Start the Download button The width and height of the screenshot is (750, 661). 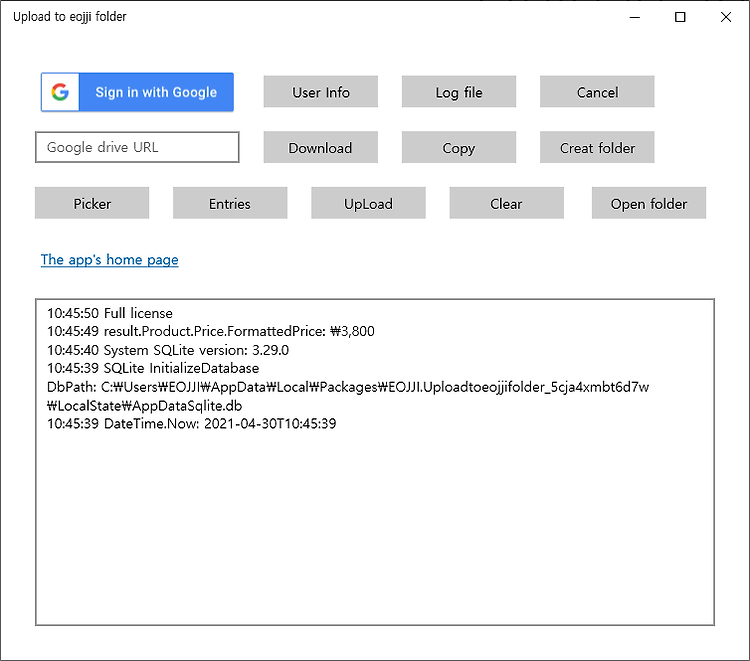(x=320, y=147)
